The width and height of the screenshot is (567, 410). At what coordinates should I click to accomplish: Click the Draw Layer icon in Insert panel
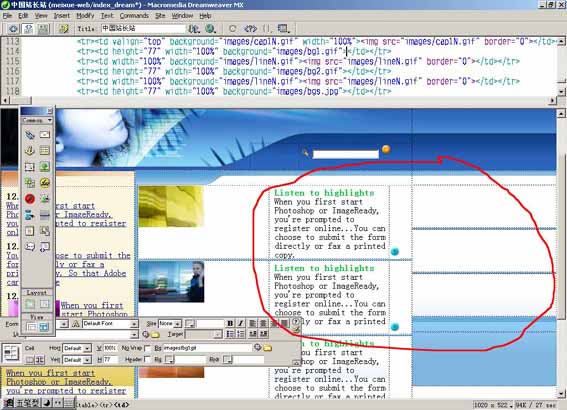[x=30, y=167]
